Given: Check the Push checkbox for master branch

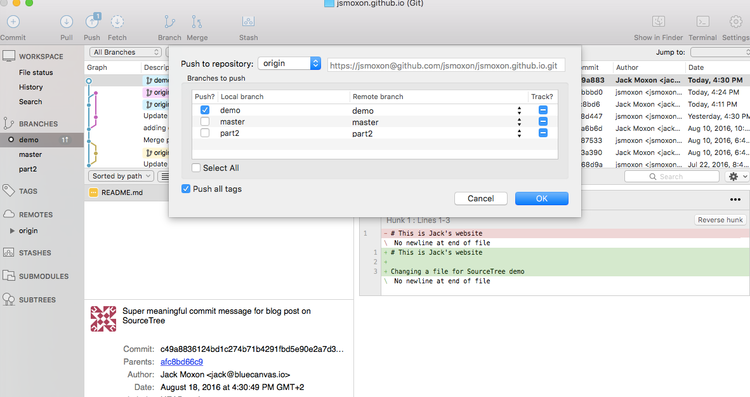Looking at the screenshot, I should pyautogui.click(x=205, y=121).
